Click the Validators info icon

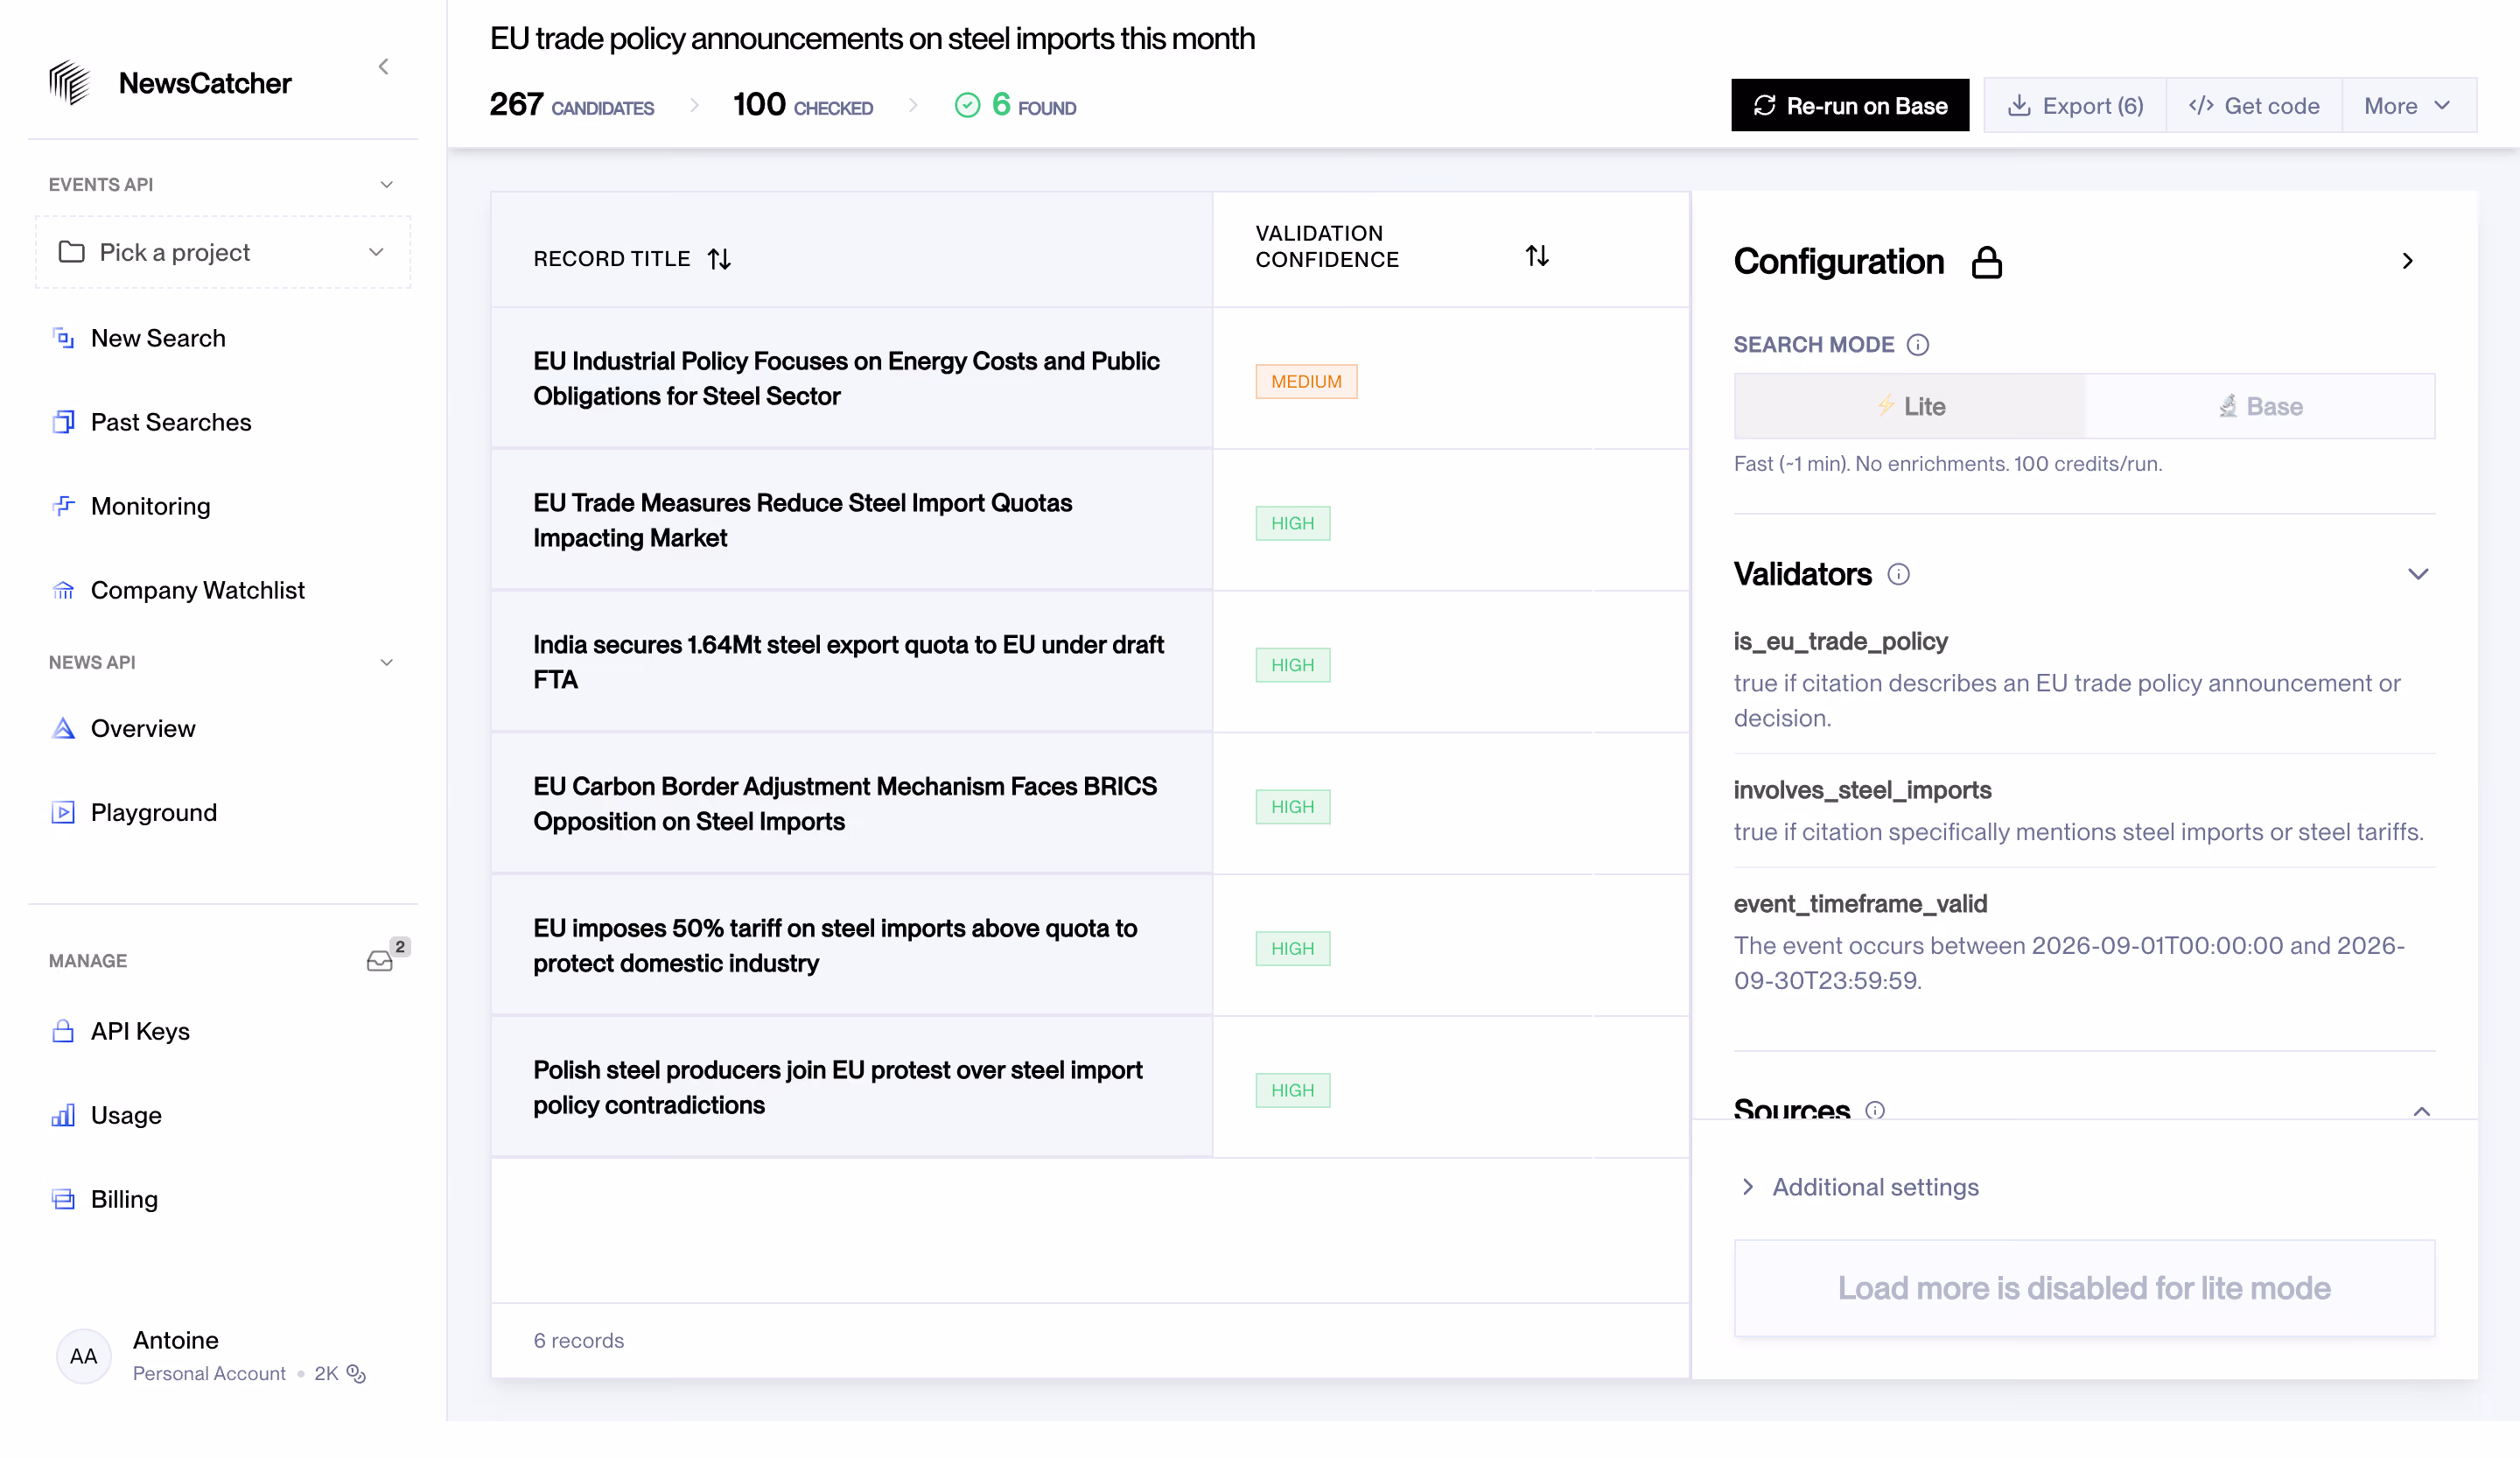(x=1898, y=574)
